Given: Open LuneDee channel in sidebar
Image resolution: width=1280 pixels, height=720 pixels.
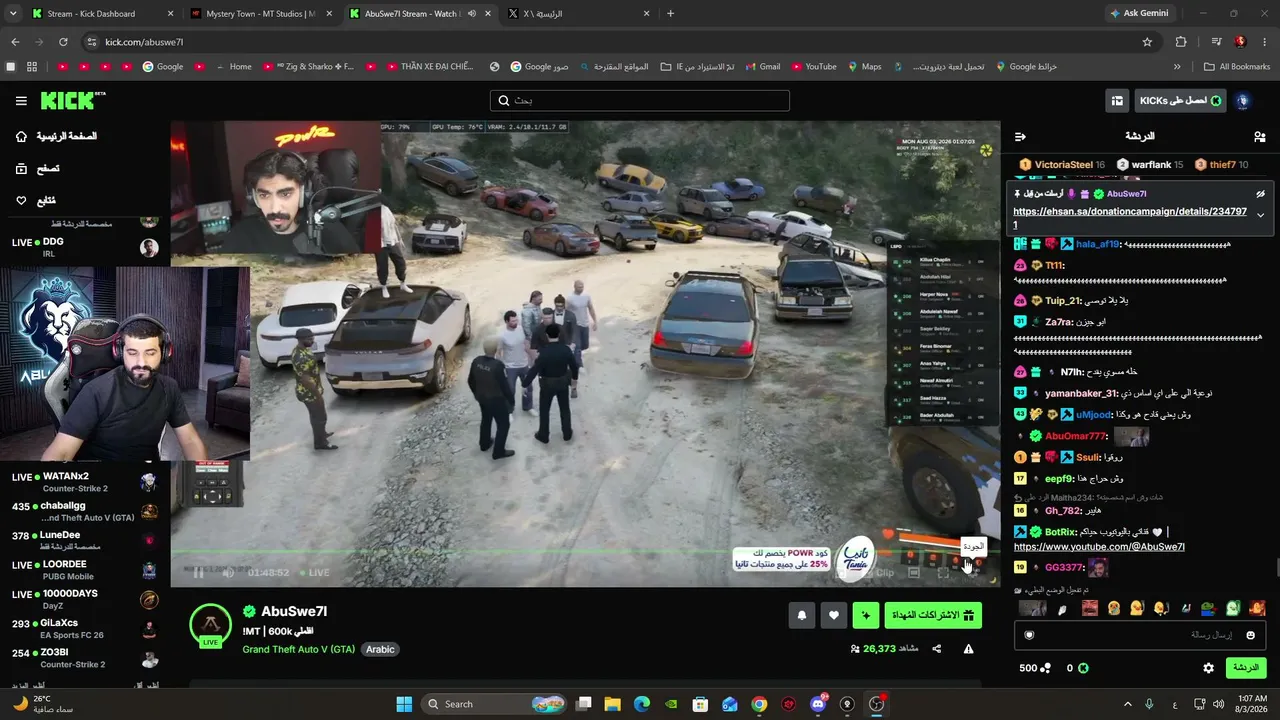Looking at the screenshot, I should pyautogui.click(x=84, y=541).
